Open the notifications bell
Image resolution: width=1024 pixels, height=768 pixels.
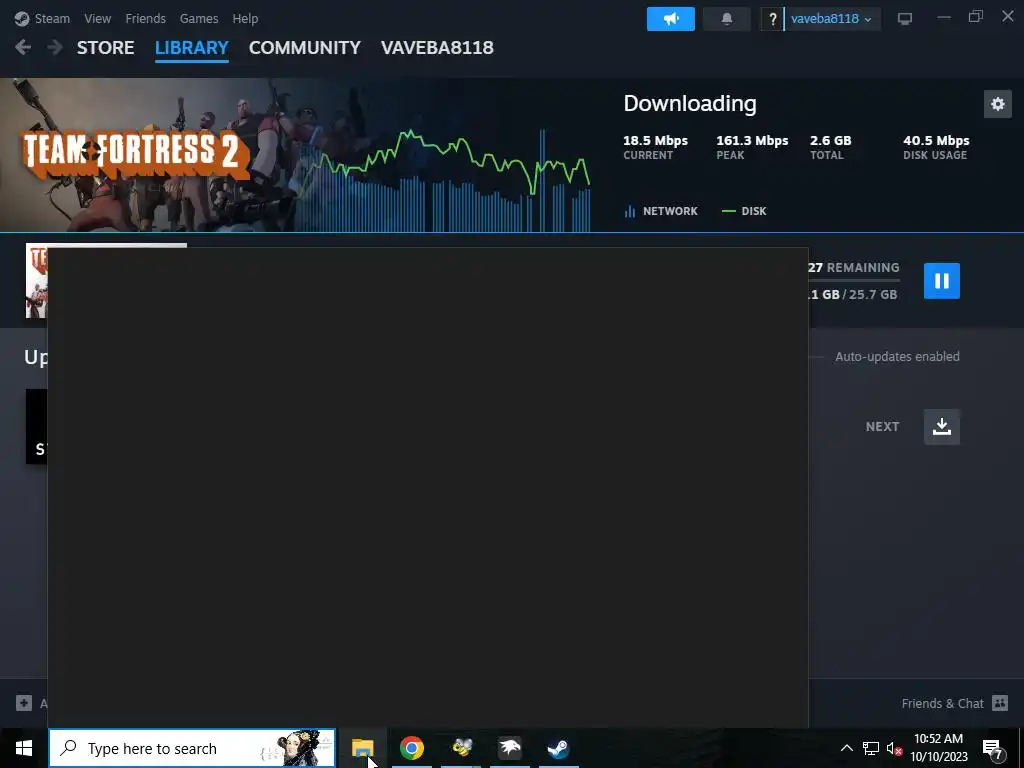[726, 19]
